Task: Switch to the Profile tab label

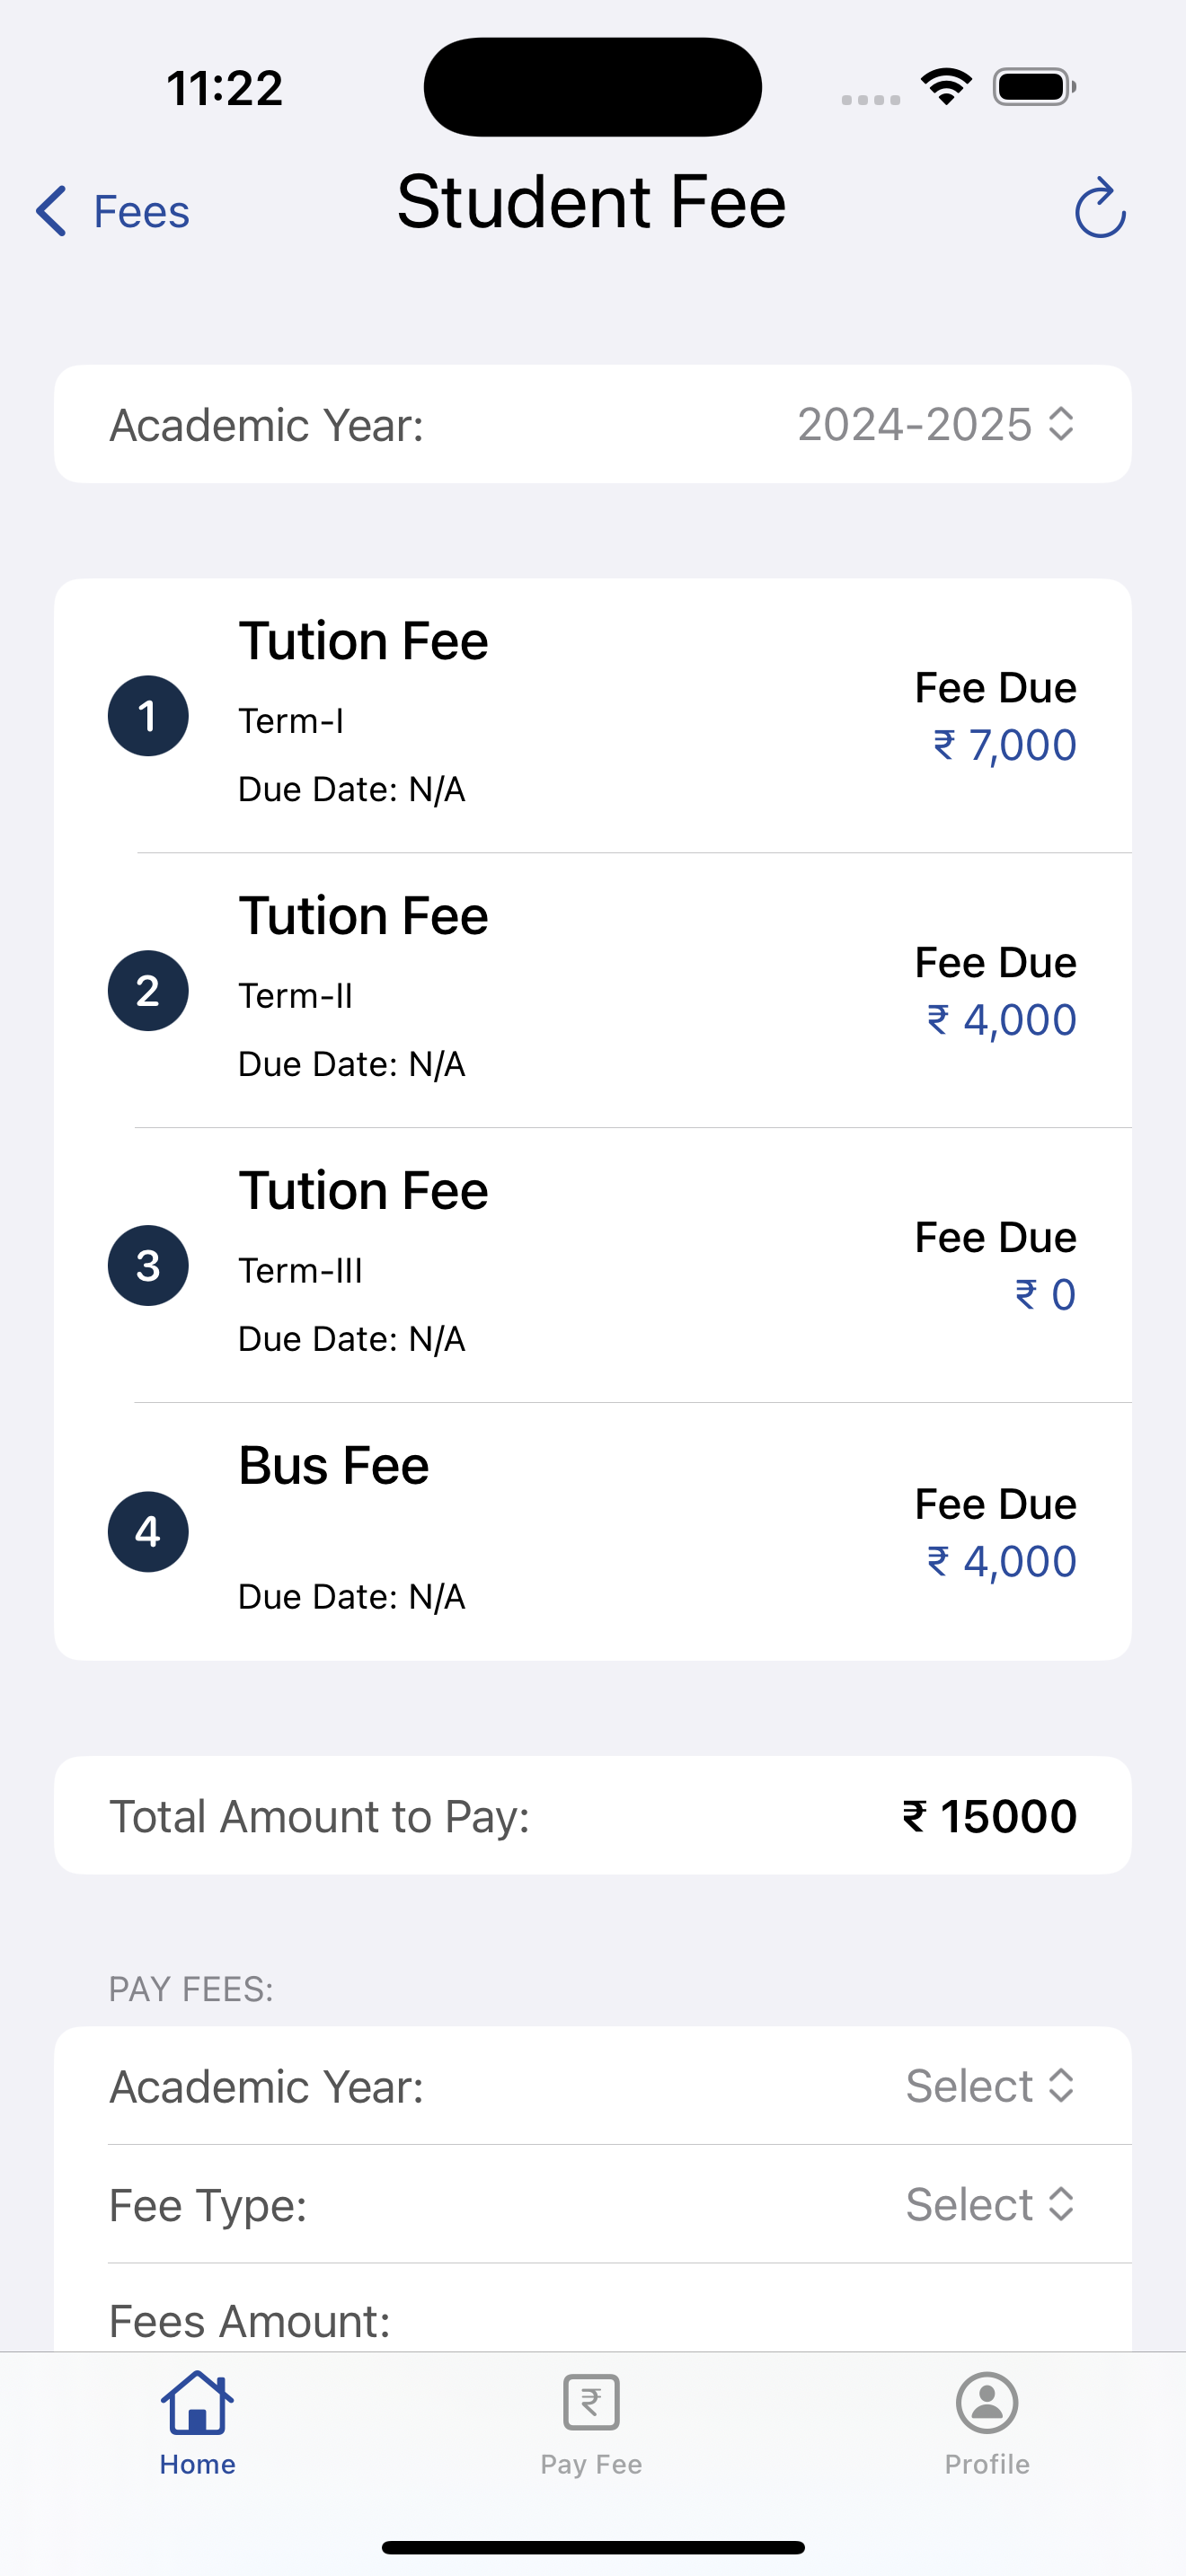Action: coord(987,2464)
